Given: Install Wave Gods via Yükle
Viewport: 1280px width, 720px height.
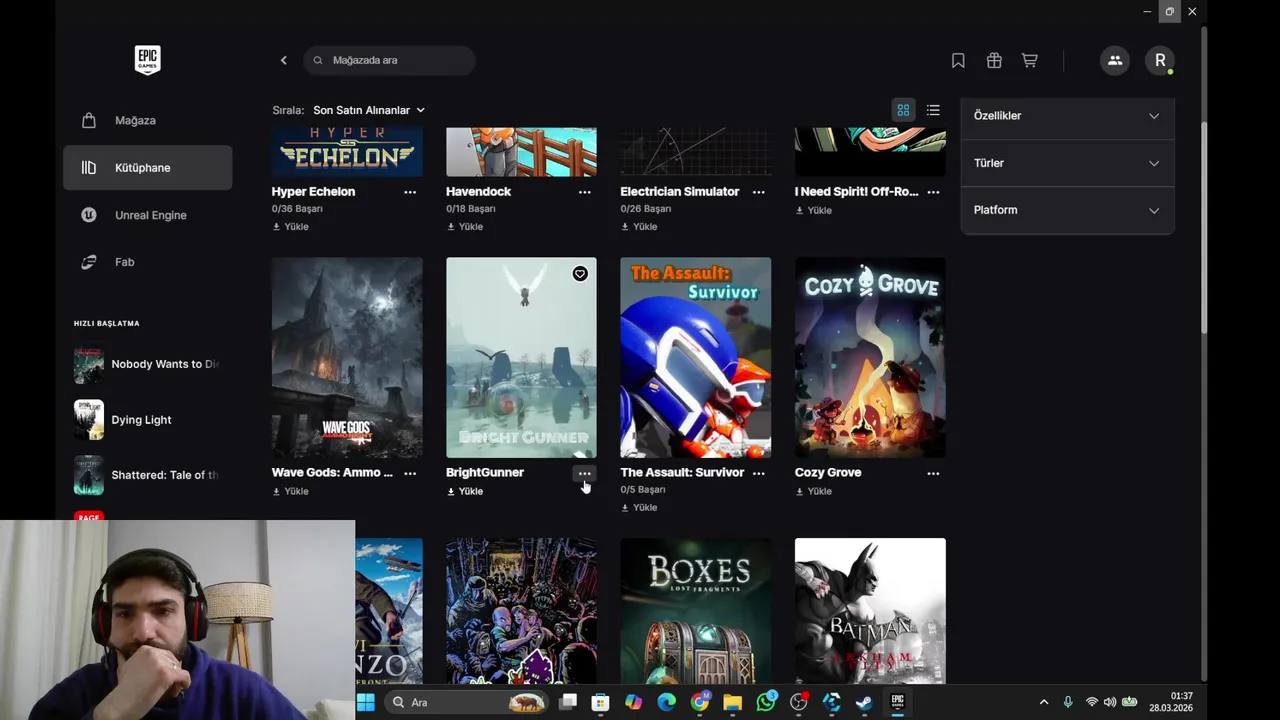Looking at the screenshot, I should pos(290,492).
